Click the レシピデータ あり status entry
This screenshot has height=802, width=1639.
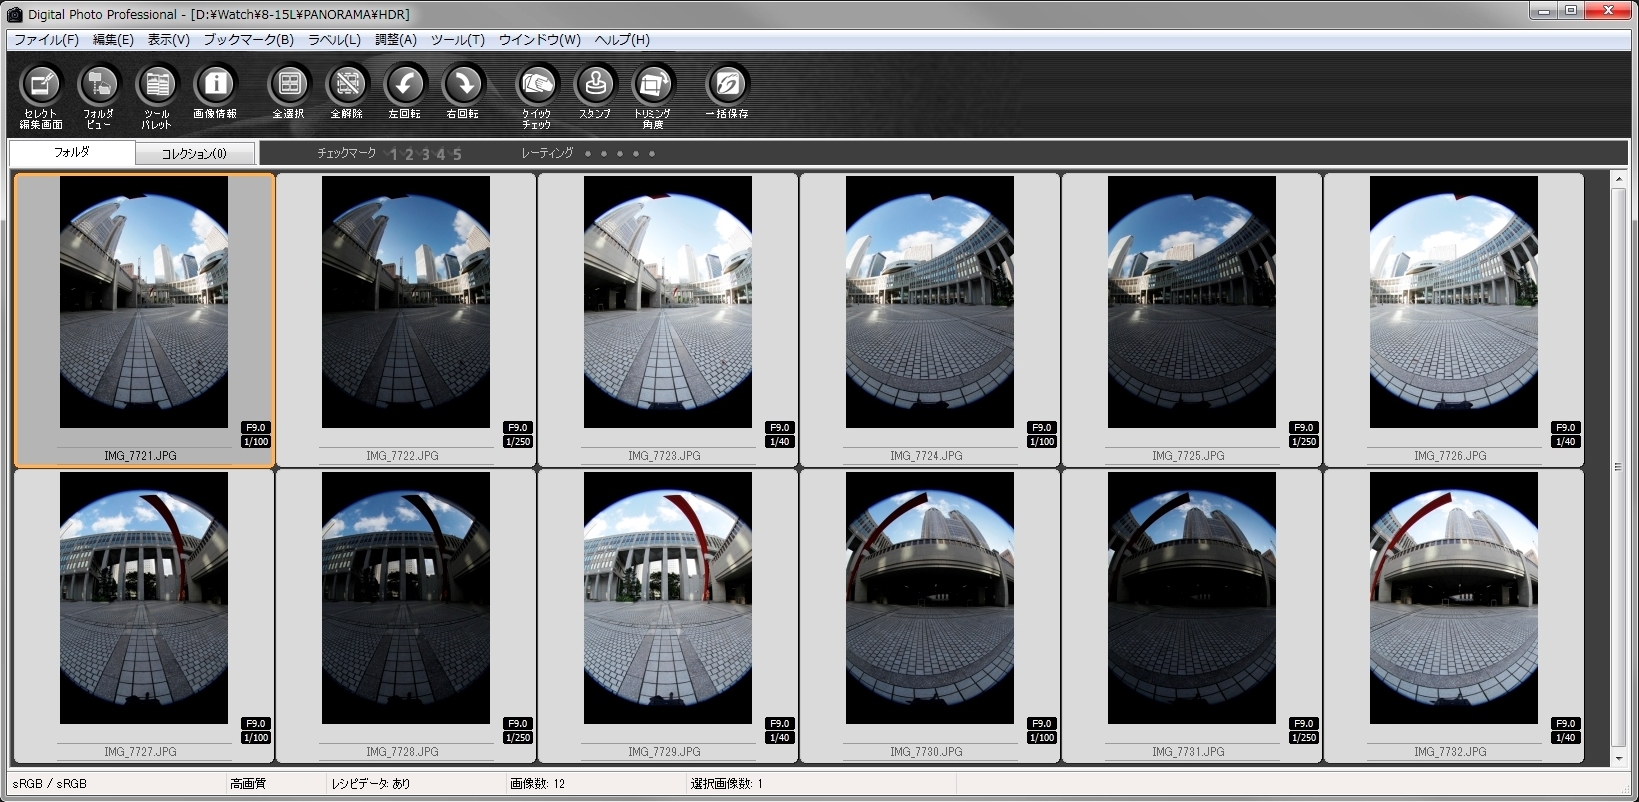[x=370, y=784]
